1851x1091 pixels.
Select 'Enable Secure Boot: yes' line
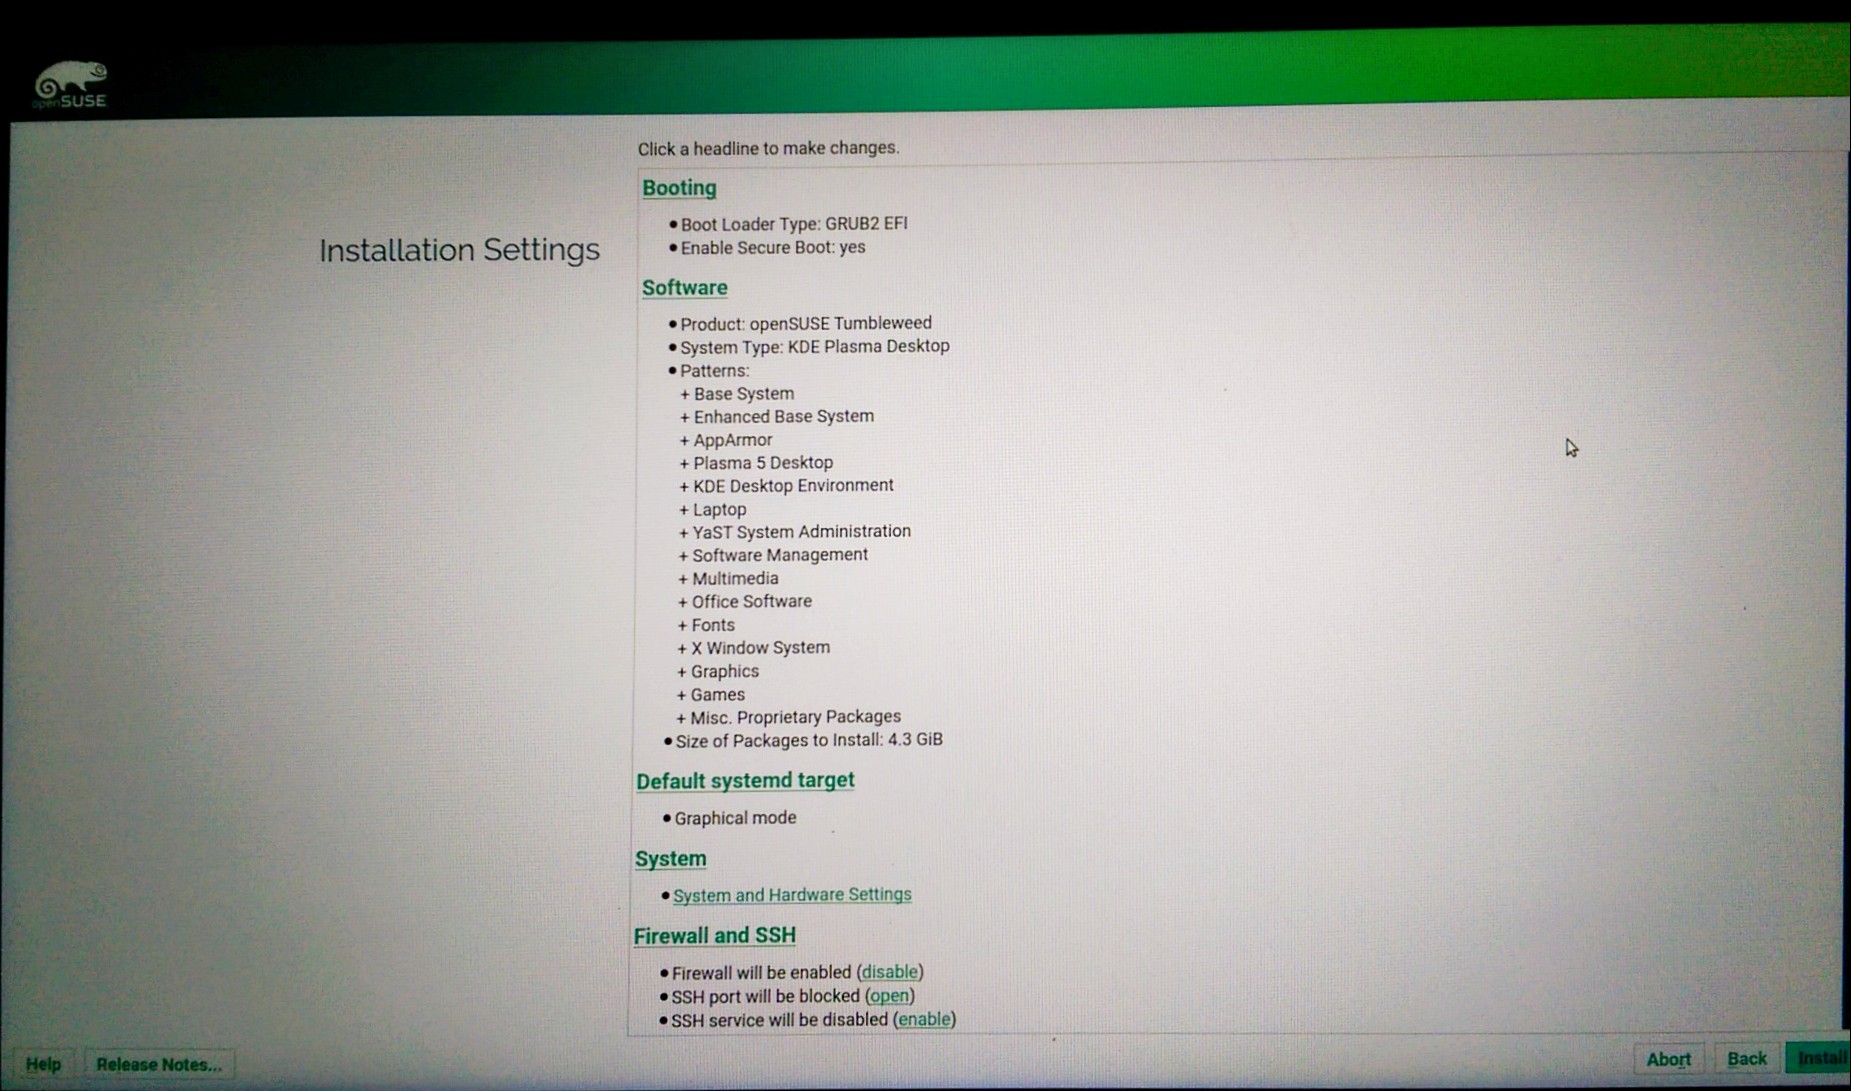773,248
